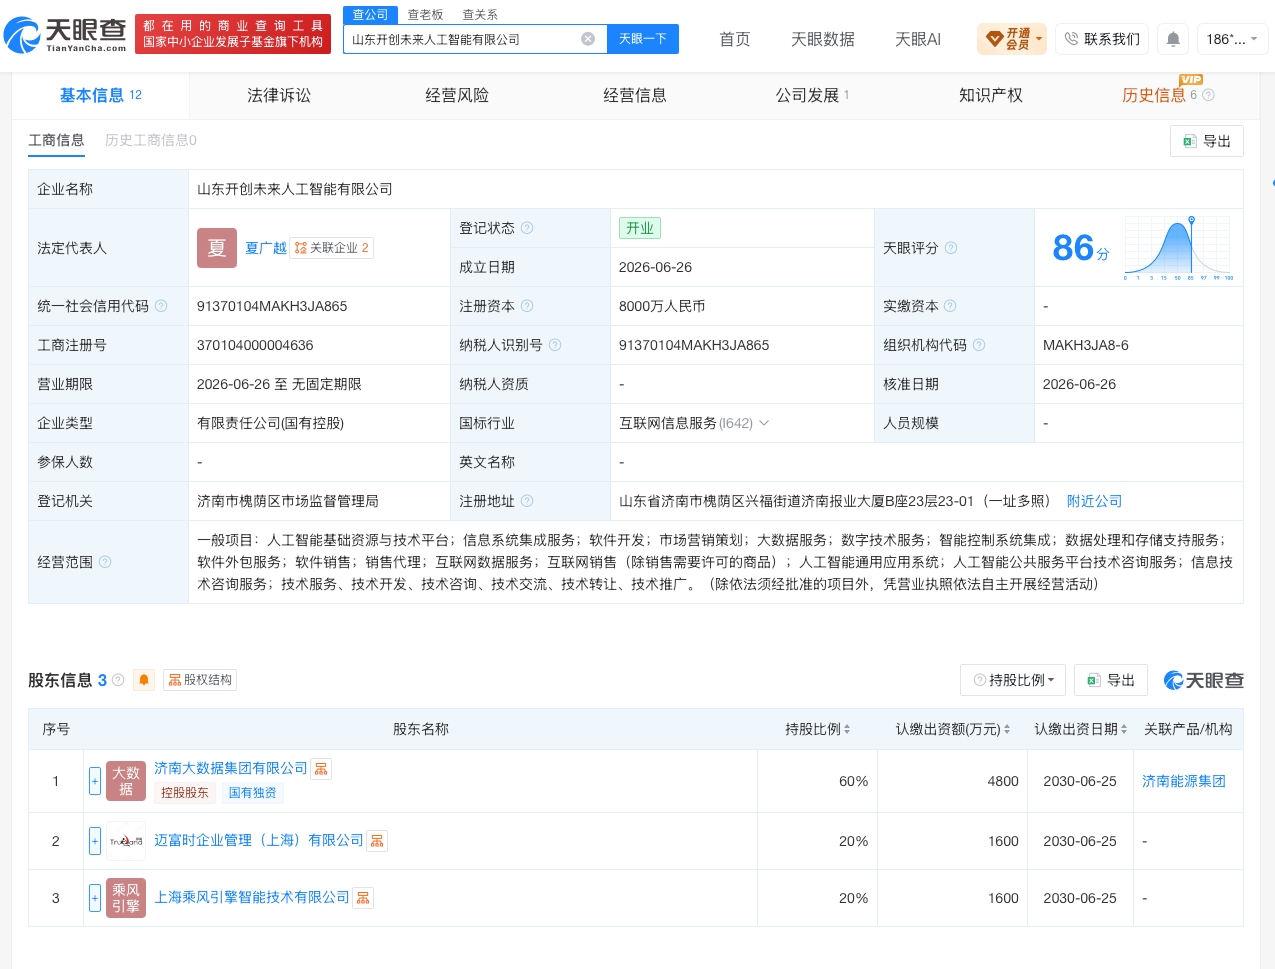
Task: Clear the search box with X icon
Action: tap(588, 39)
